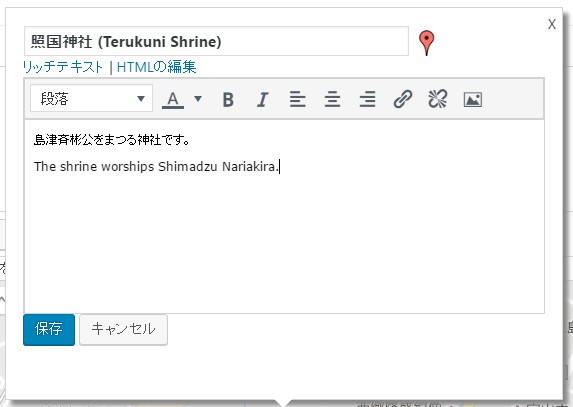Screen dimensions: 573x407
Task: Center align the text
Action: [x=332, y=99]
